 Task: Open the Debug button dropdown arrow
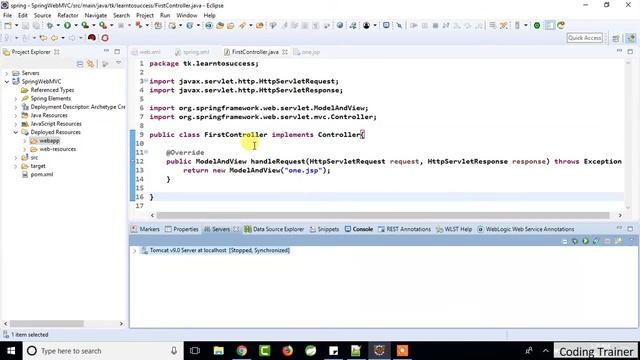[x=58, y=25]
